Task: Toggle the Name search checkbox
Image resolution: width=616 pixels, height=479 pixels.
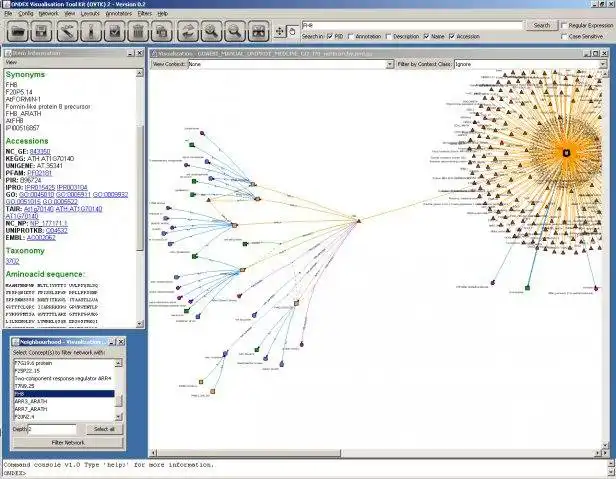Action: pos(426,36)
